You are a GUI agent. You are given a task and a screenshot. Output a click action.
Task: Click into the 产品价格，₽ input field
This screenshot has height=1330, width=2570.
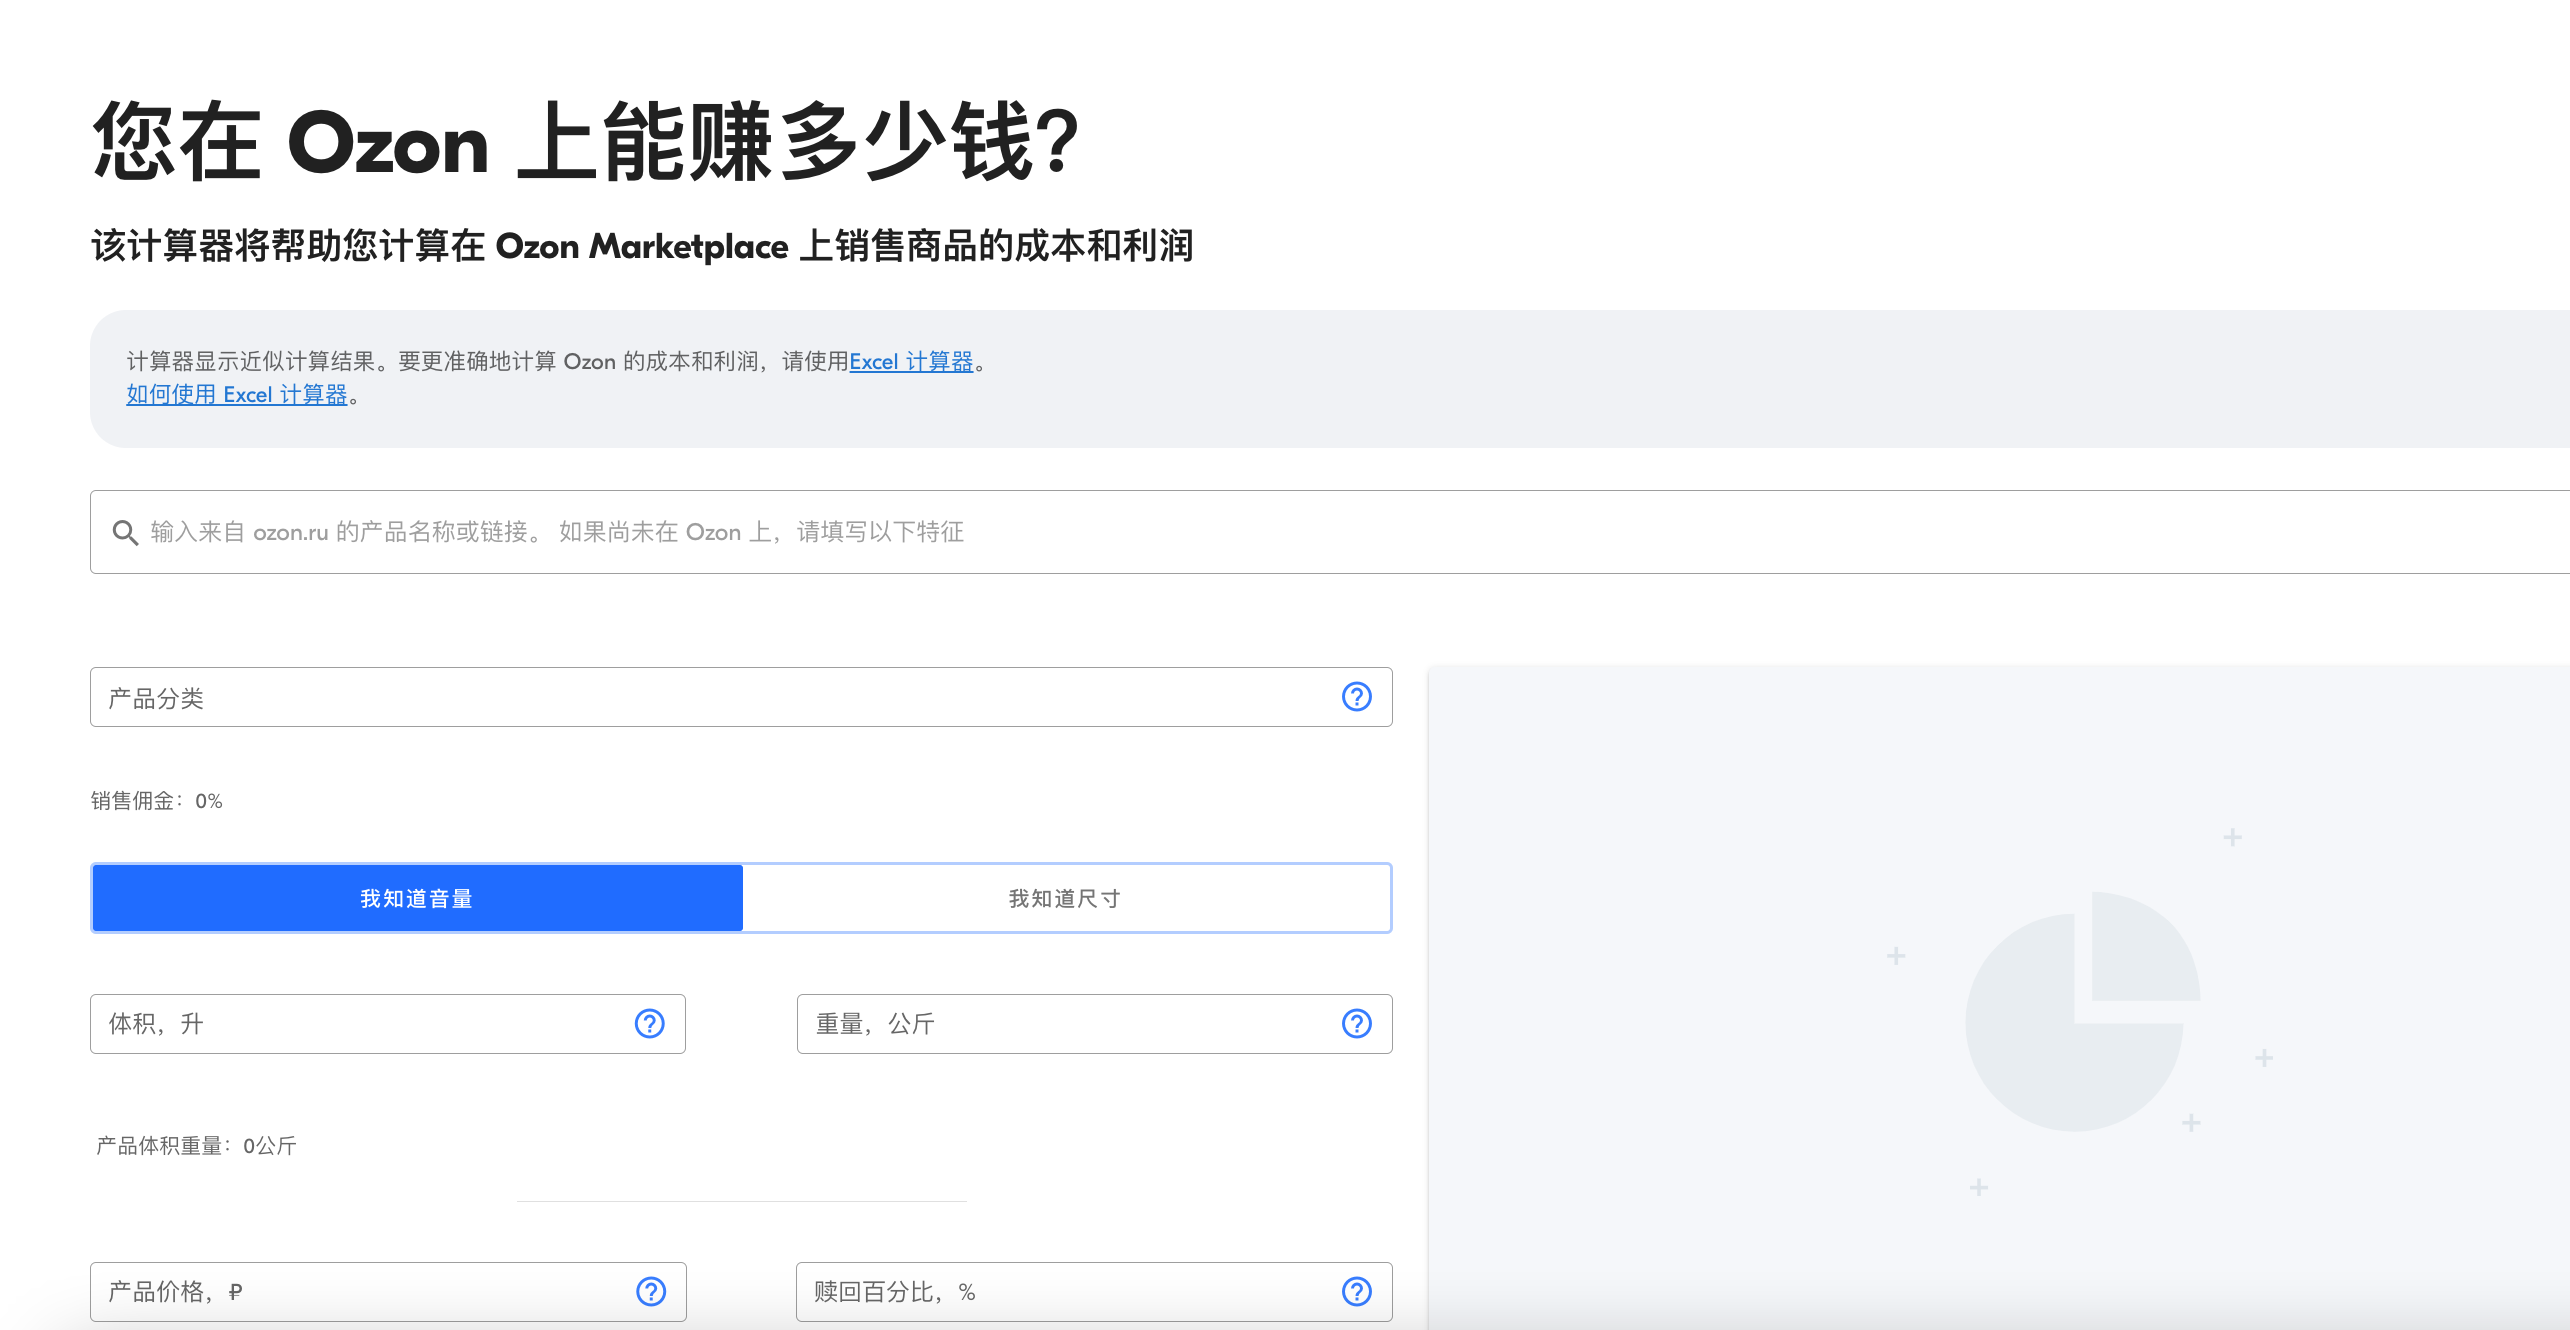(388, 1292)
